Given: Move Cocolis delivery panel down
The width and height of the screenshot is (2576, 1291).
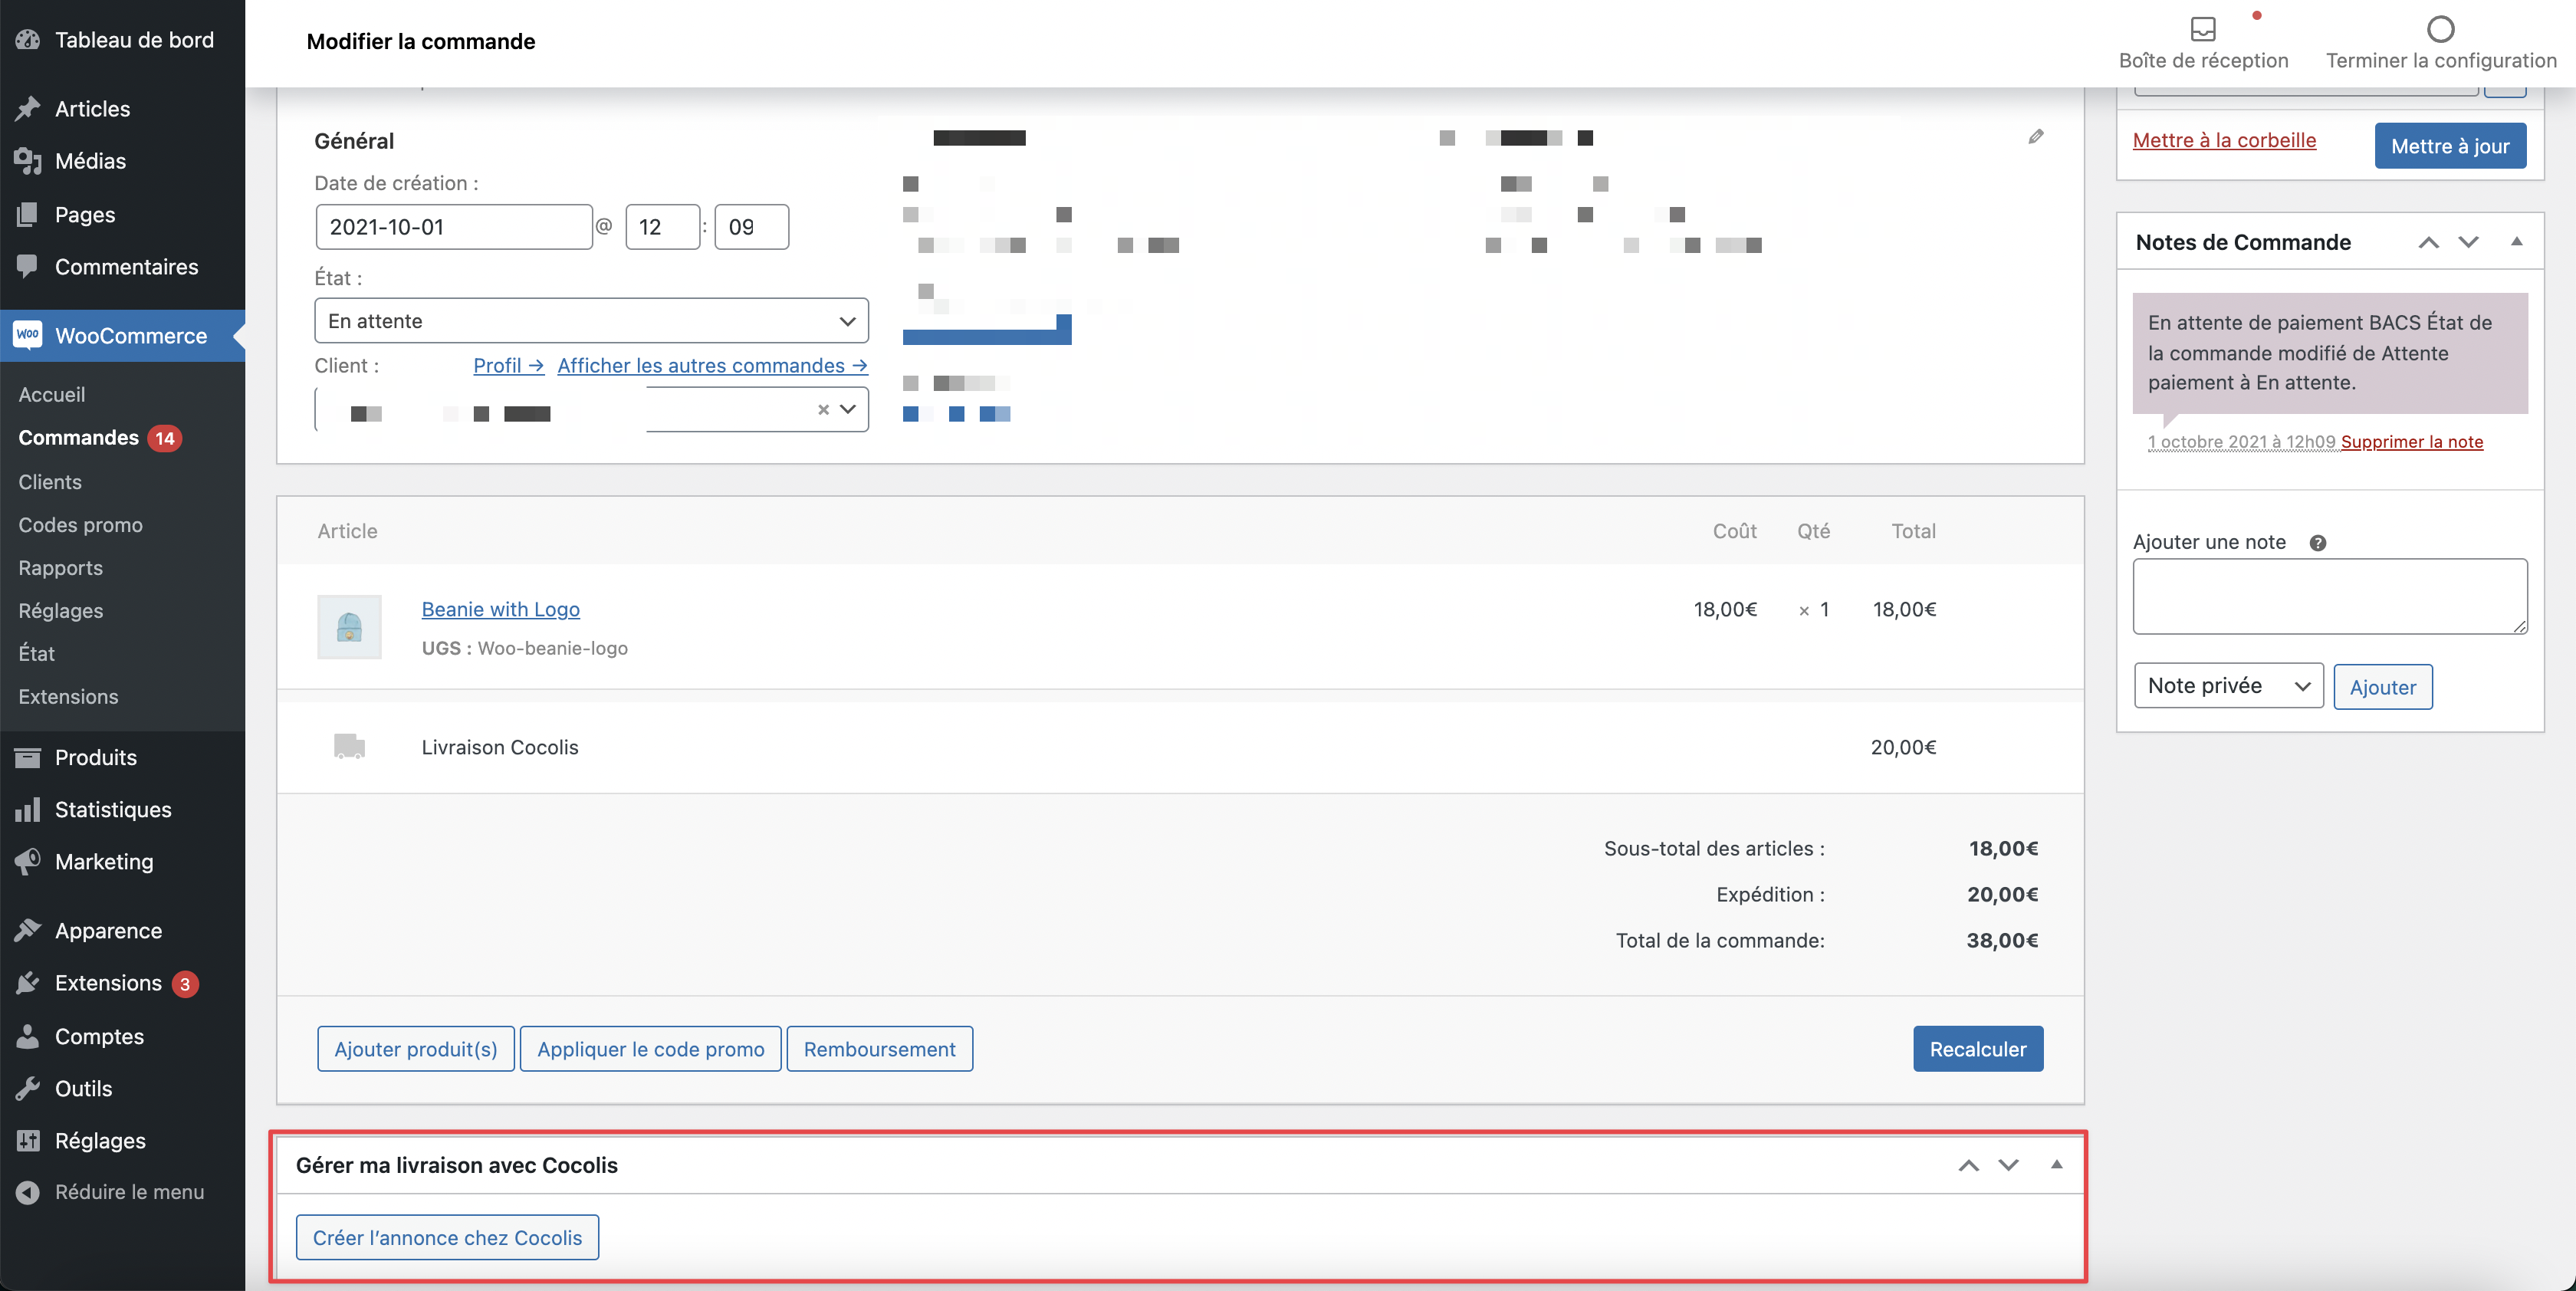Looking at the screenshot, I should [2008, 1165].
